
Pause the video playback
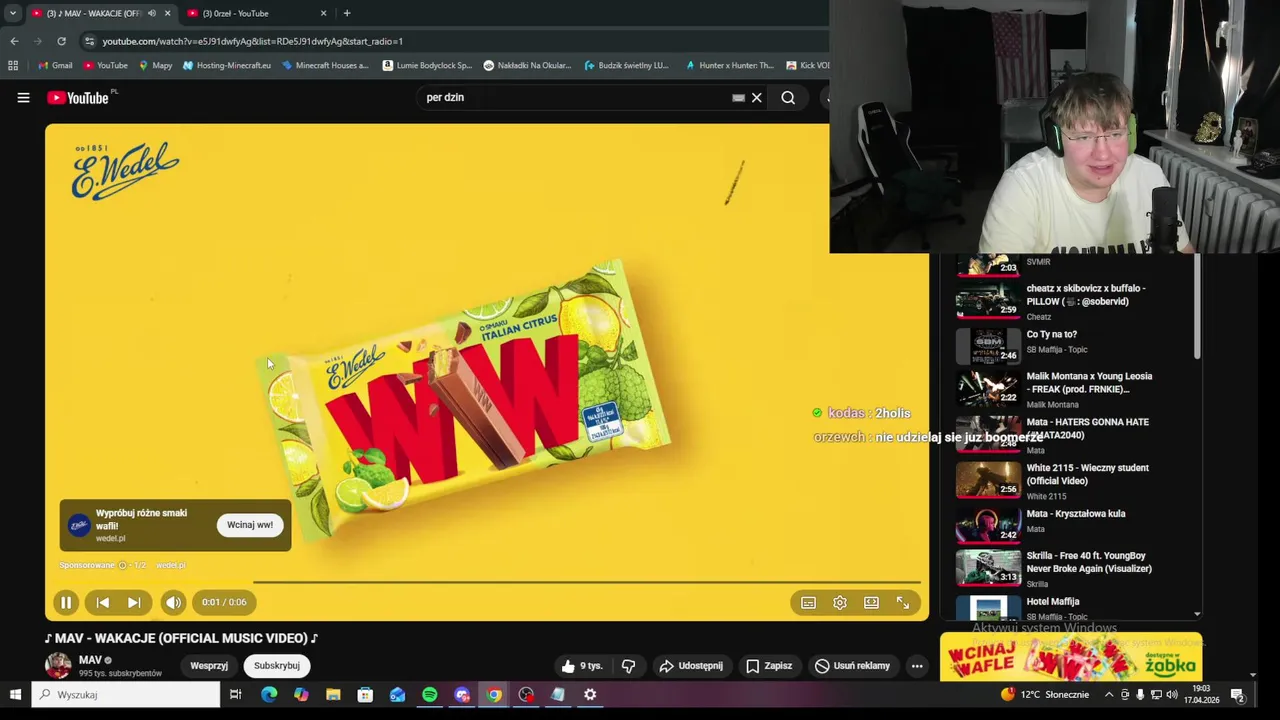point(66,602)
